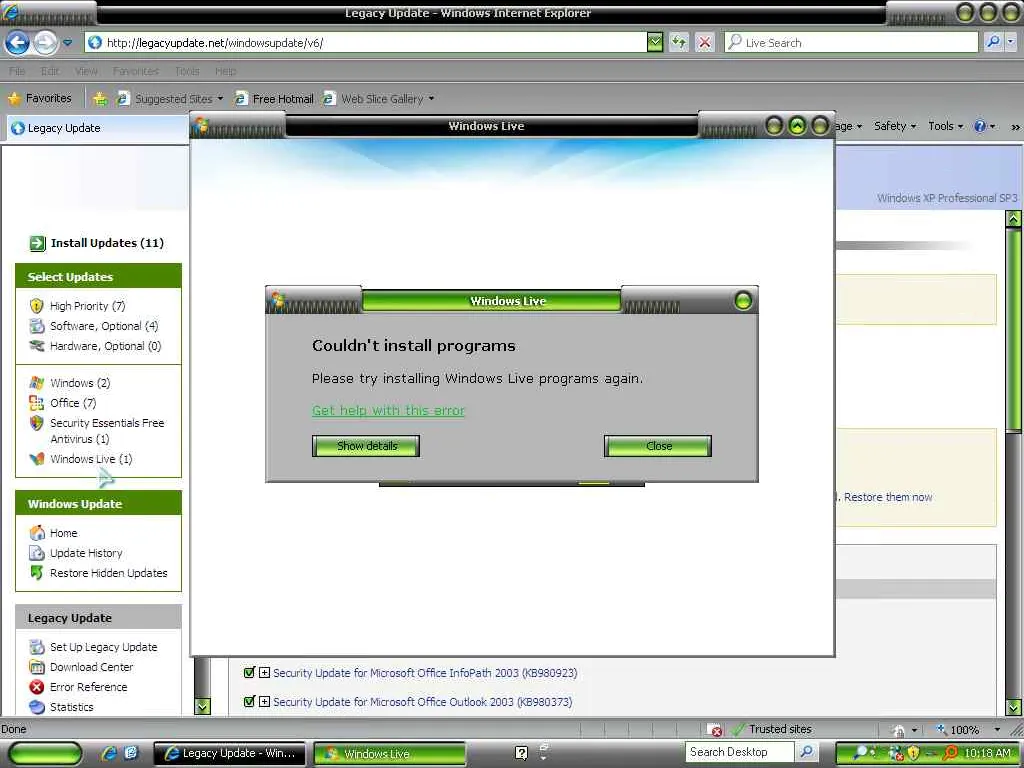Expand InfoPath 2003 KB980923 details
Image resolution: width=1024 pixels, height=768 pixels.
click(x=264, y=673)
